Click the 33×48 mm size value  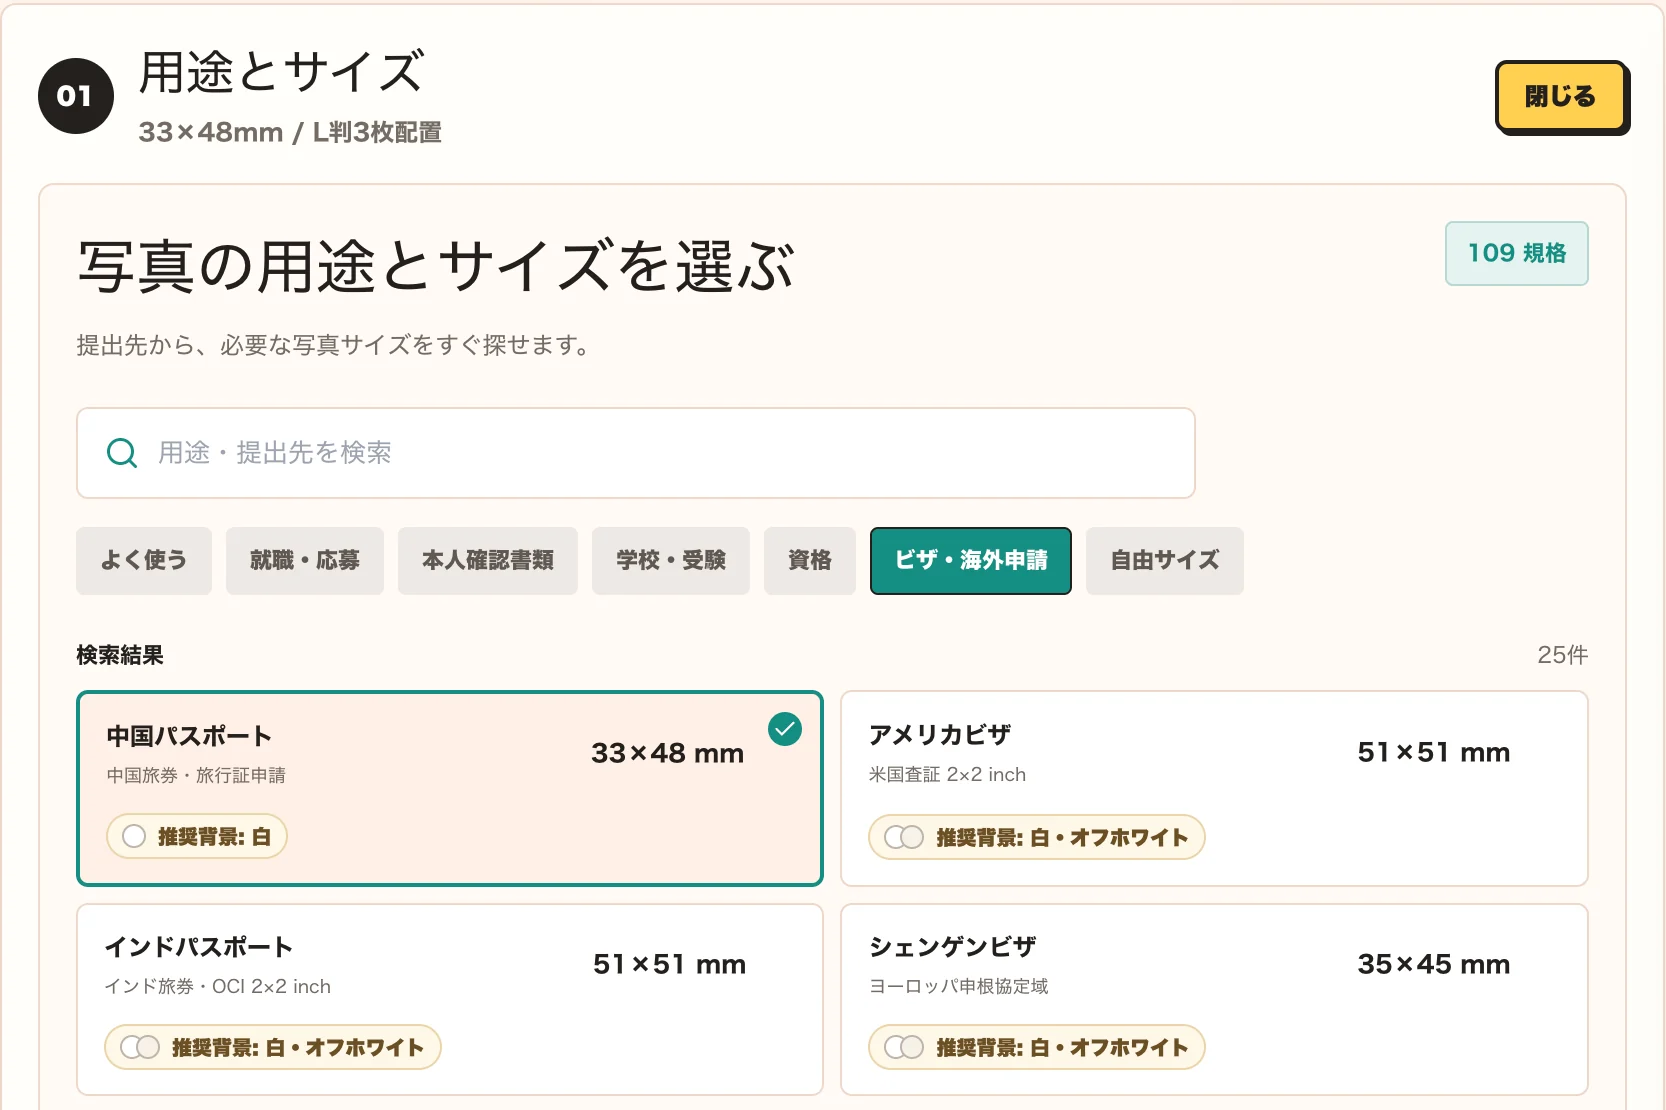(x=668, y=753)
